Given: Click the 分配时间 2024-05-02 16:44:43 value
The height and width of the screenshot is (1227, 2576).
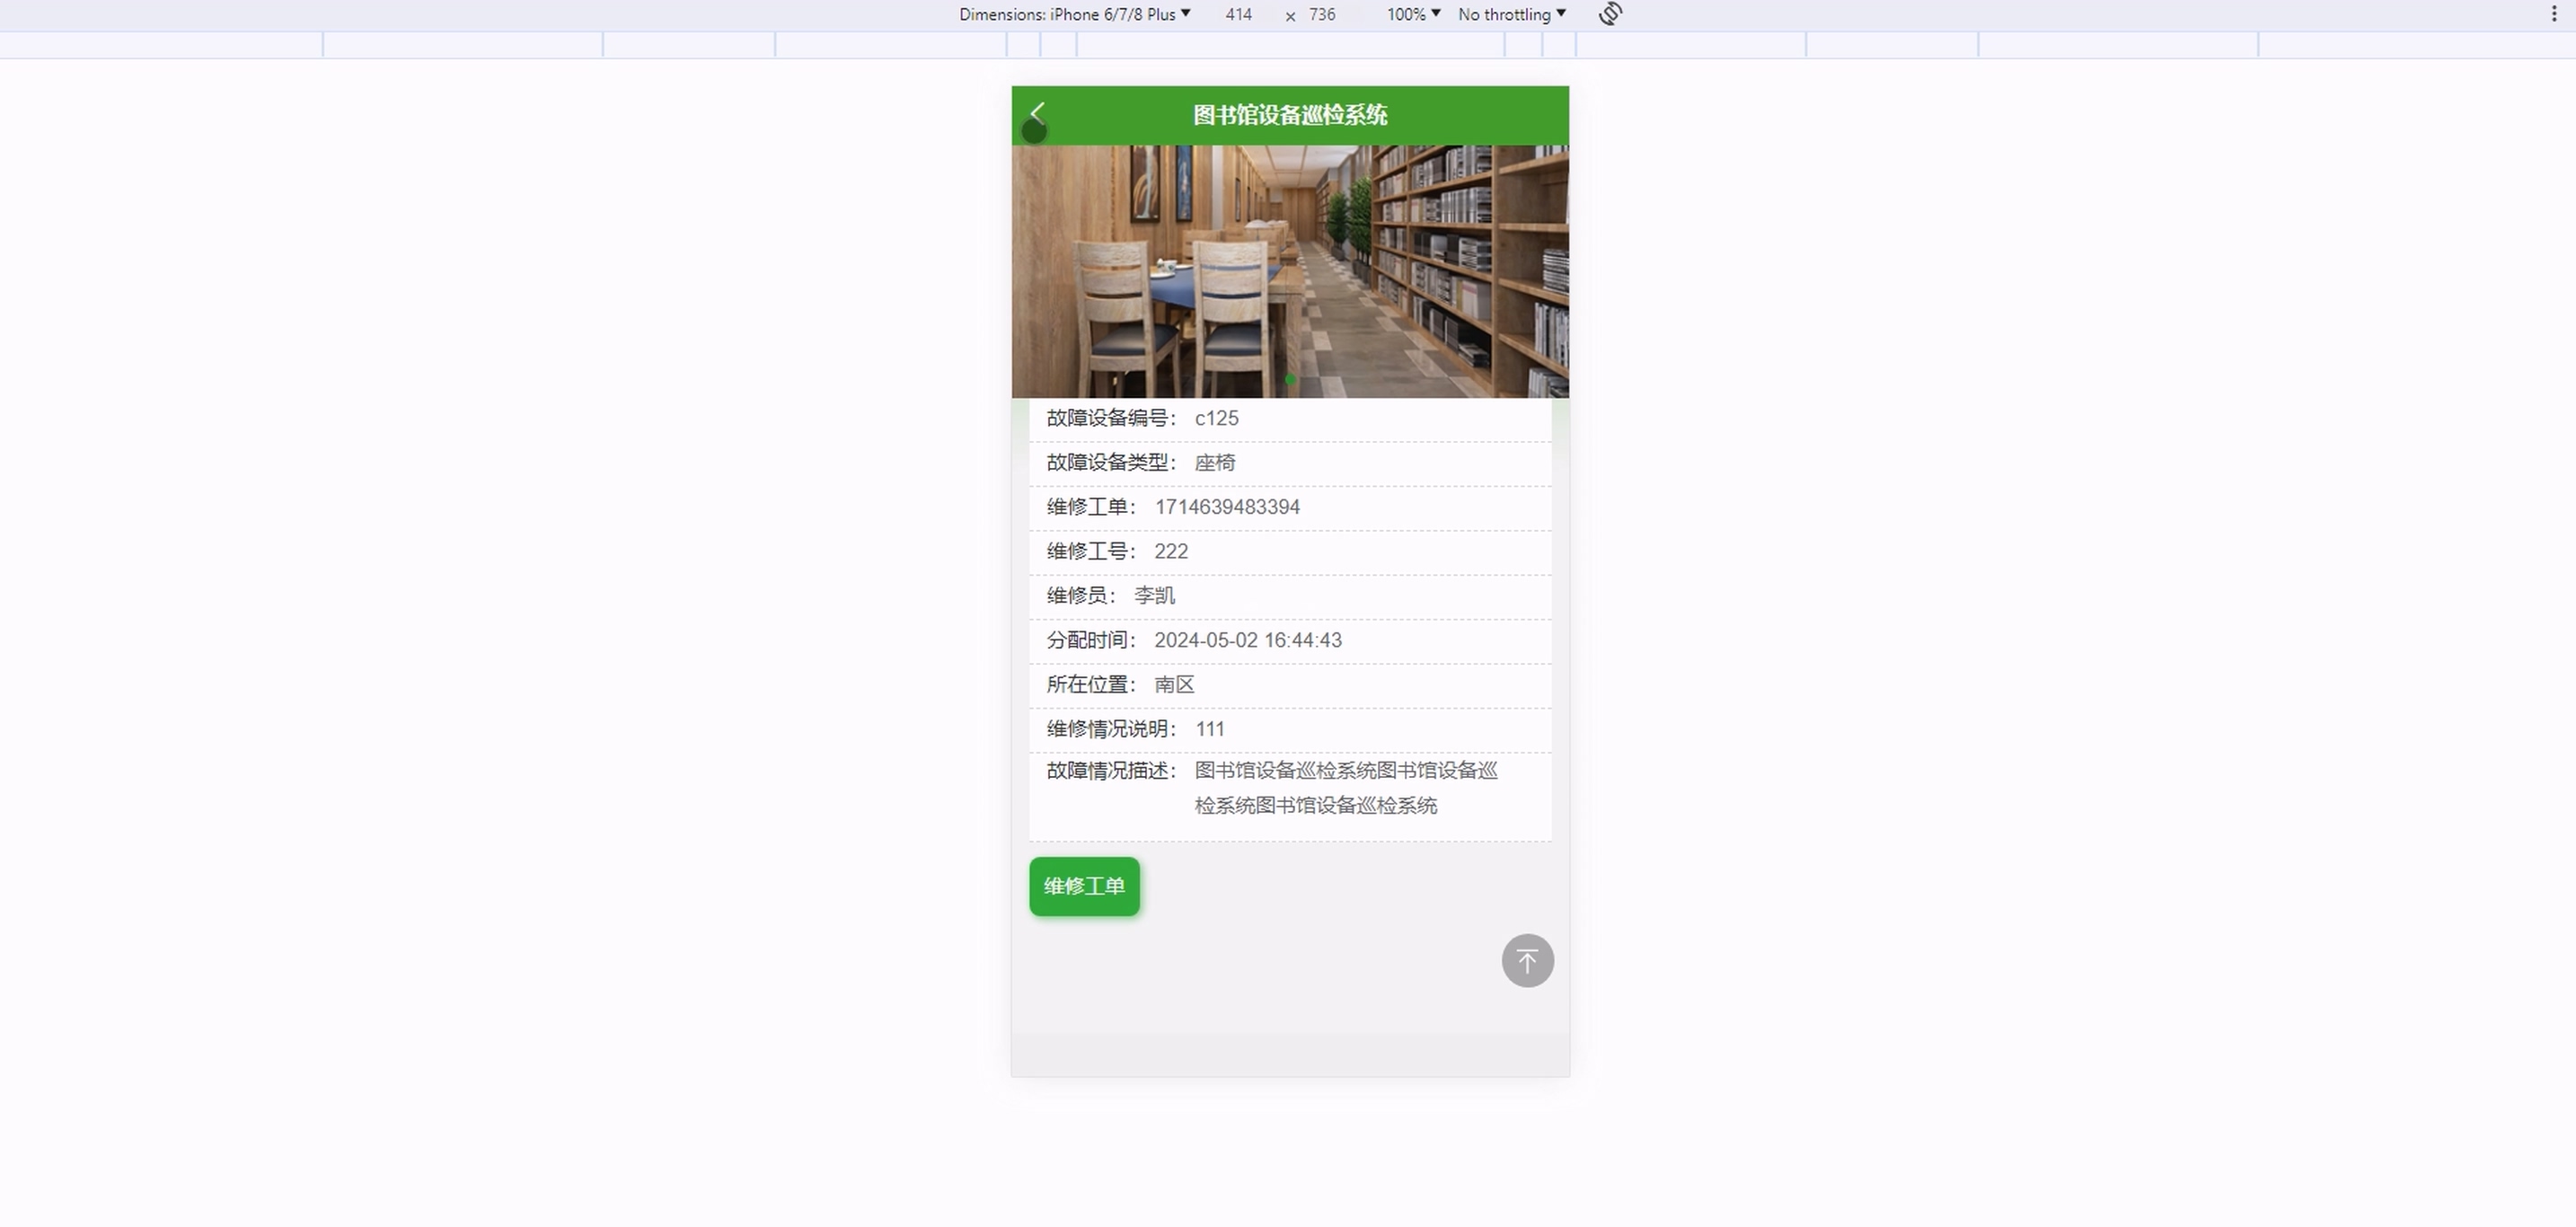Looking at the screenshot, I should 1247,640.
